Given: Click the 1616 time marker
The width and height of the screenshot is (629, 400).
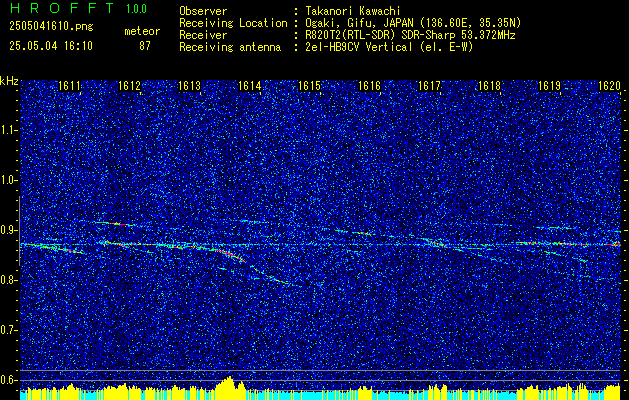Looking at the screenshot, I should [369, 86].
